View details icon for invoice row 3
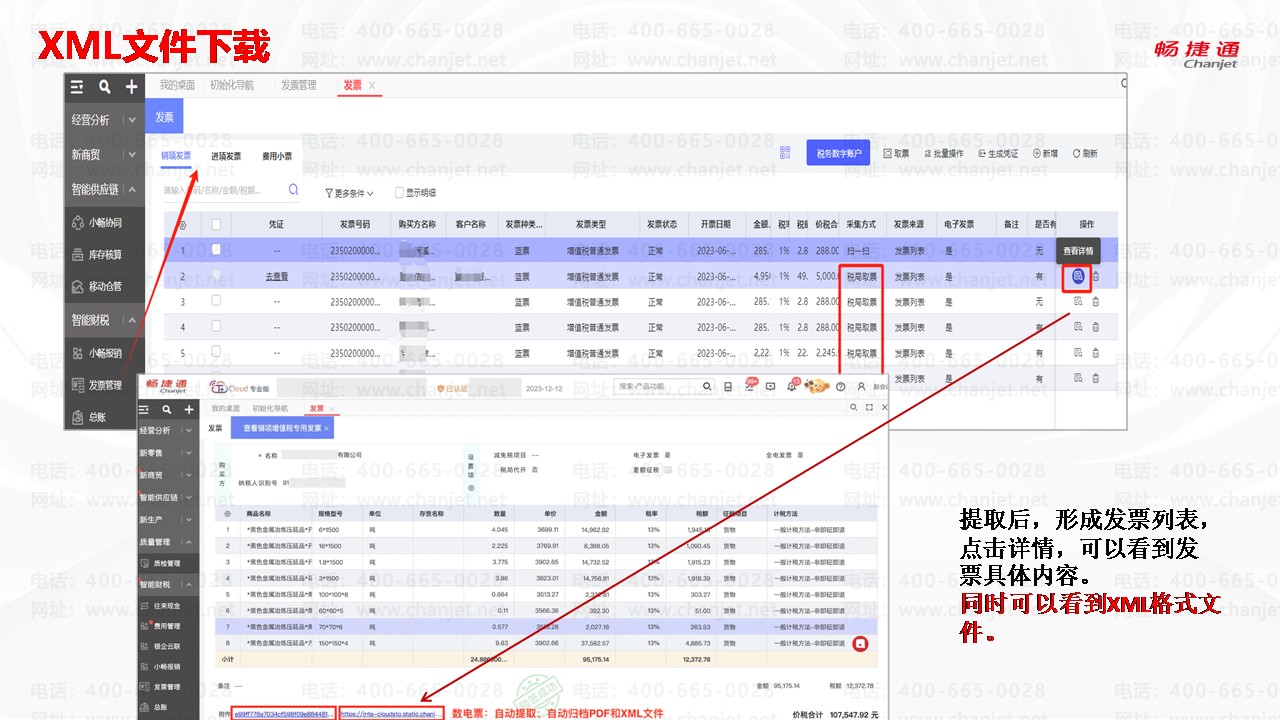This screenshot has width=1280, height=720. (1078, 301)
